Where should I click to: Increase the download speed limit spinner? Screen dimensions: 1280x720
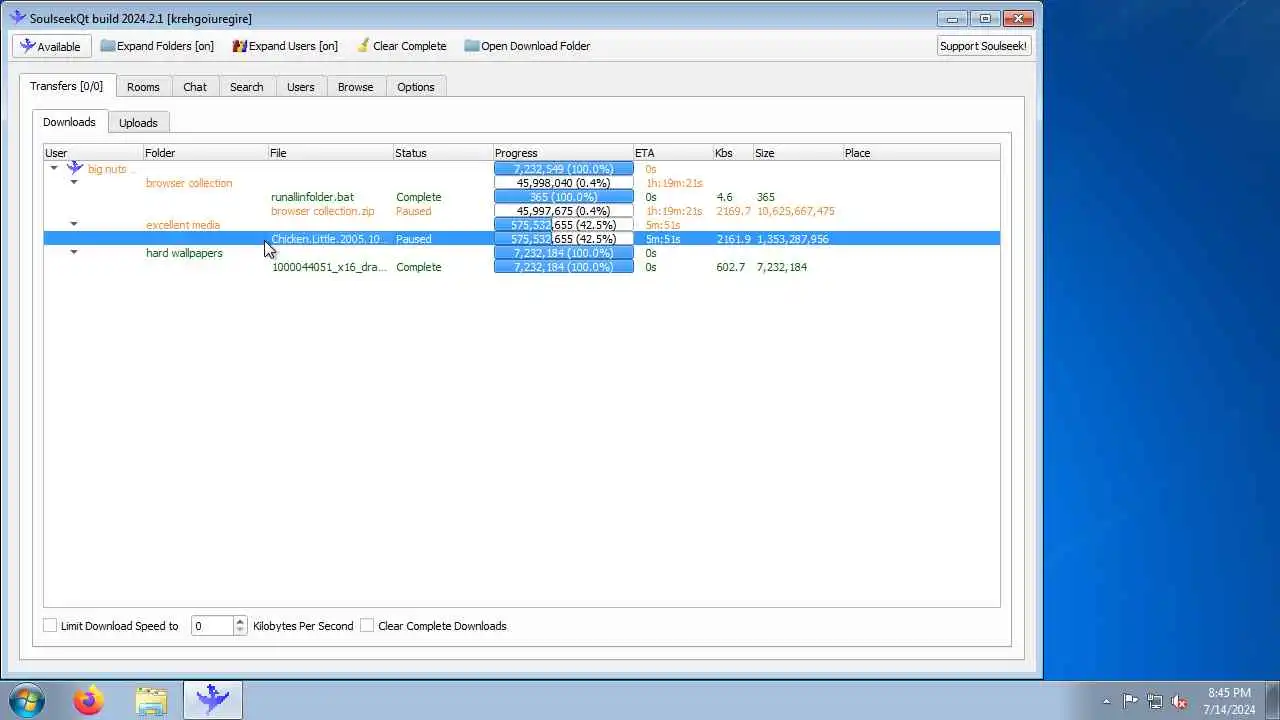pyautogui.click(x=240, y=621)
